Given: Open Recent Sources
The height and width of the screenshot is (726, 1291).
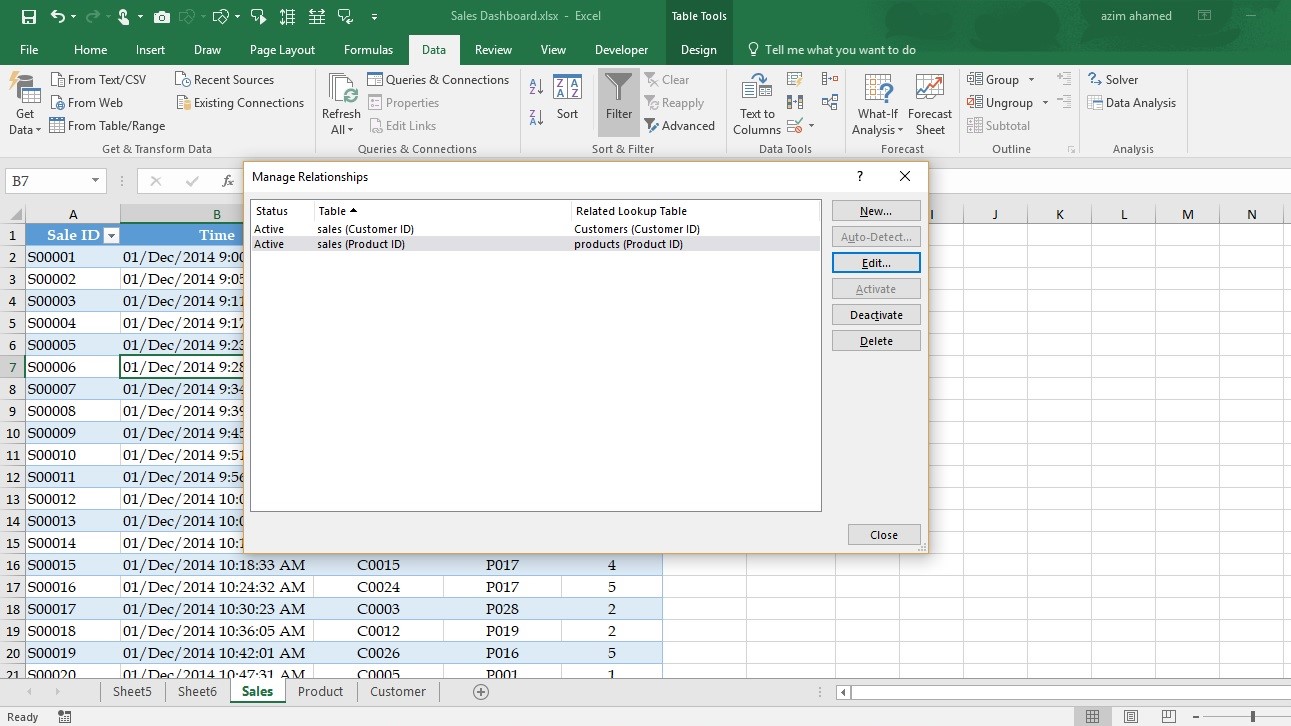Looking at the screenshot, I should point(224,80).
